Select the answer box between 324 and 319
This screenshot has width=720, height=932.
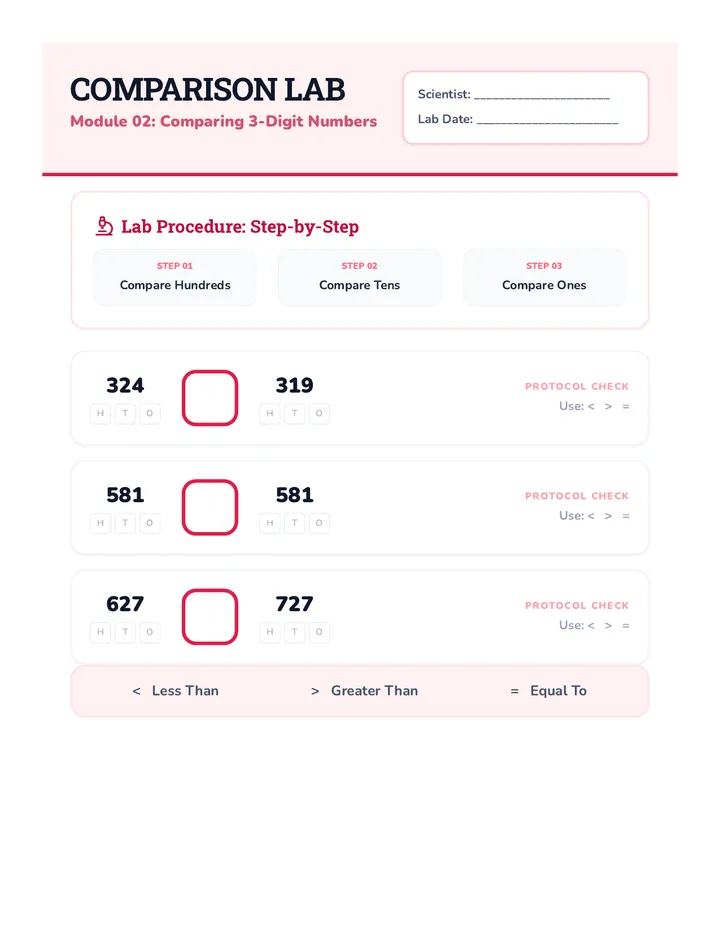[210, 398]
